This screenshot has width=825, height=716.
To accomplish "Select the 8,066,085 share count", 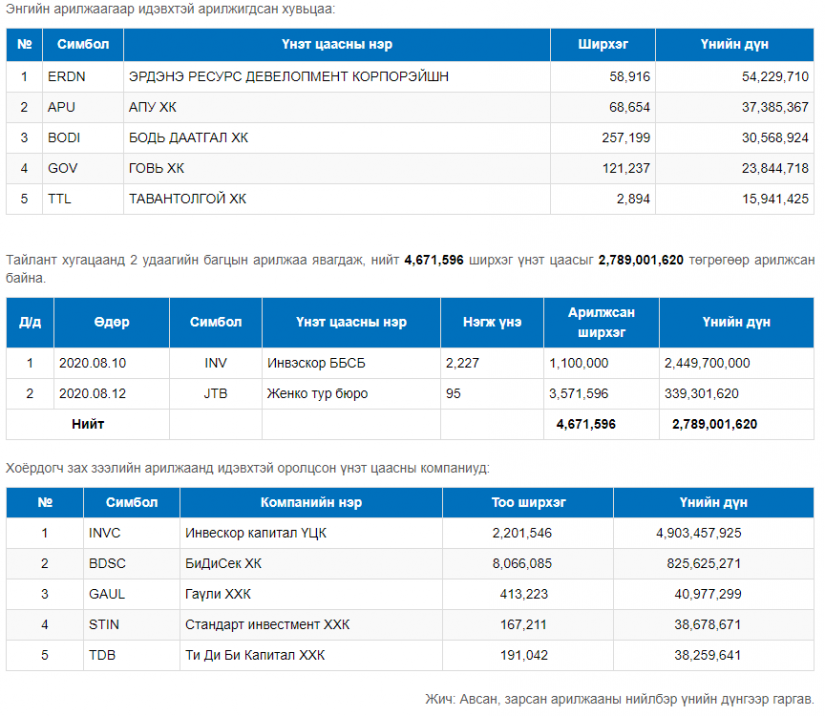I will [522, 564].
